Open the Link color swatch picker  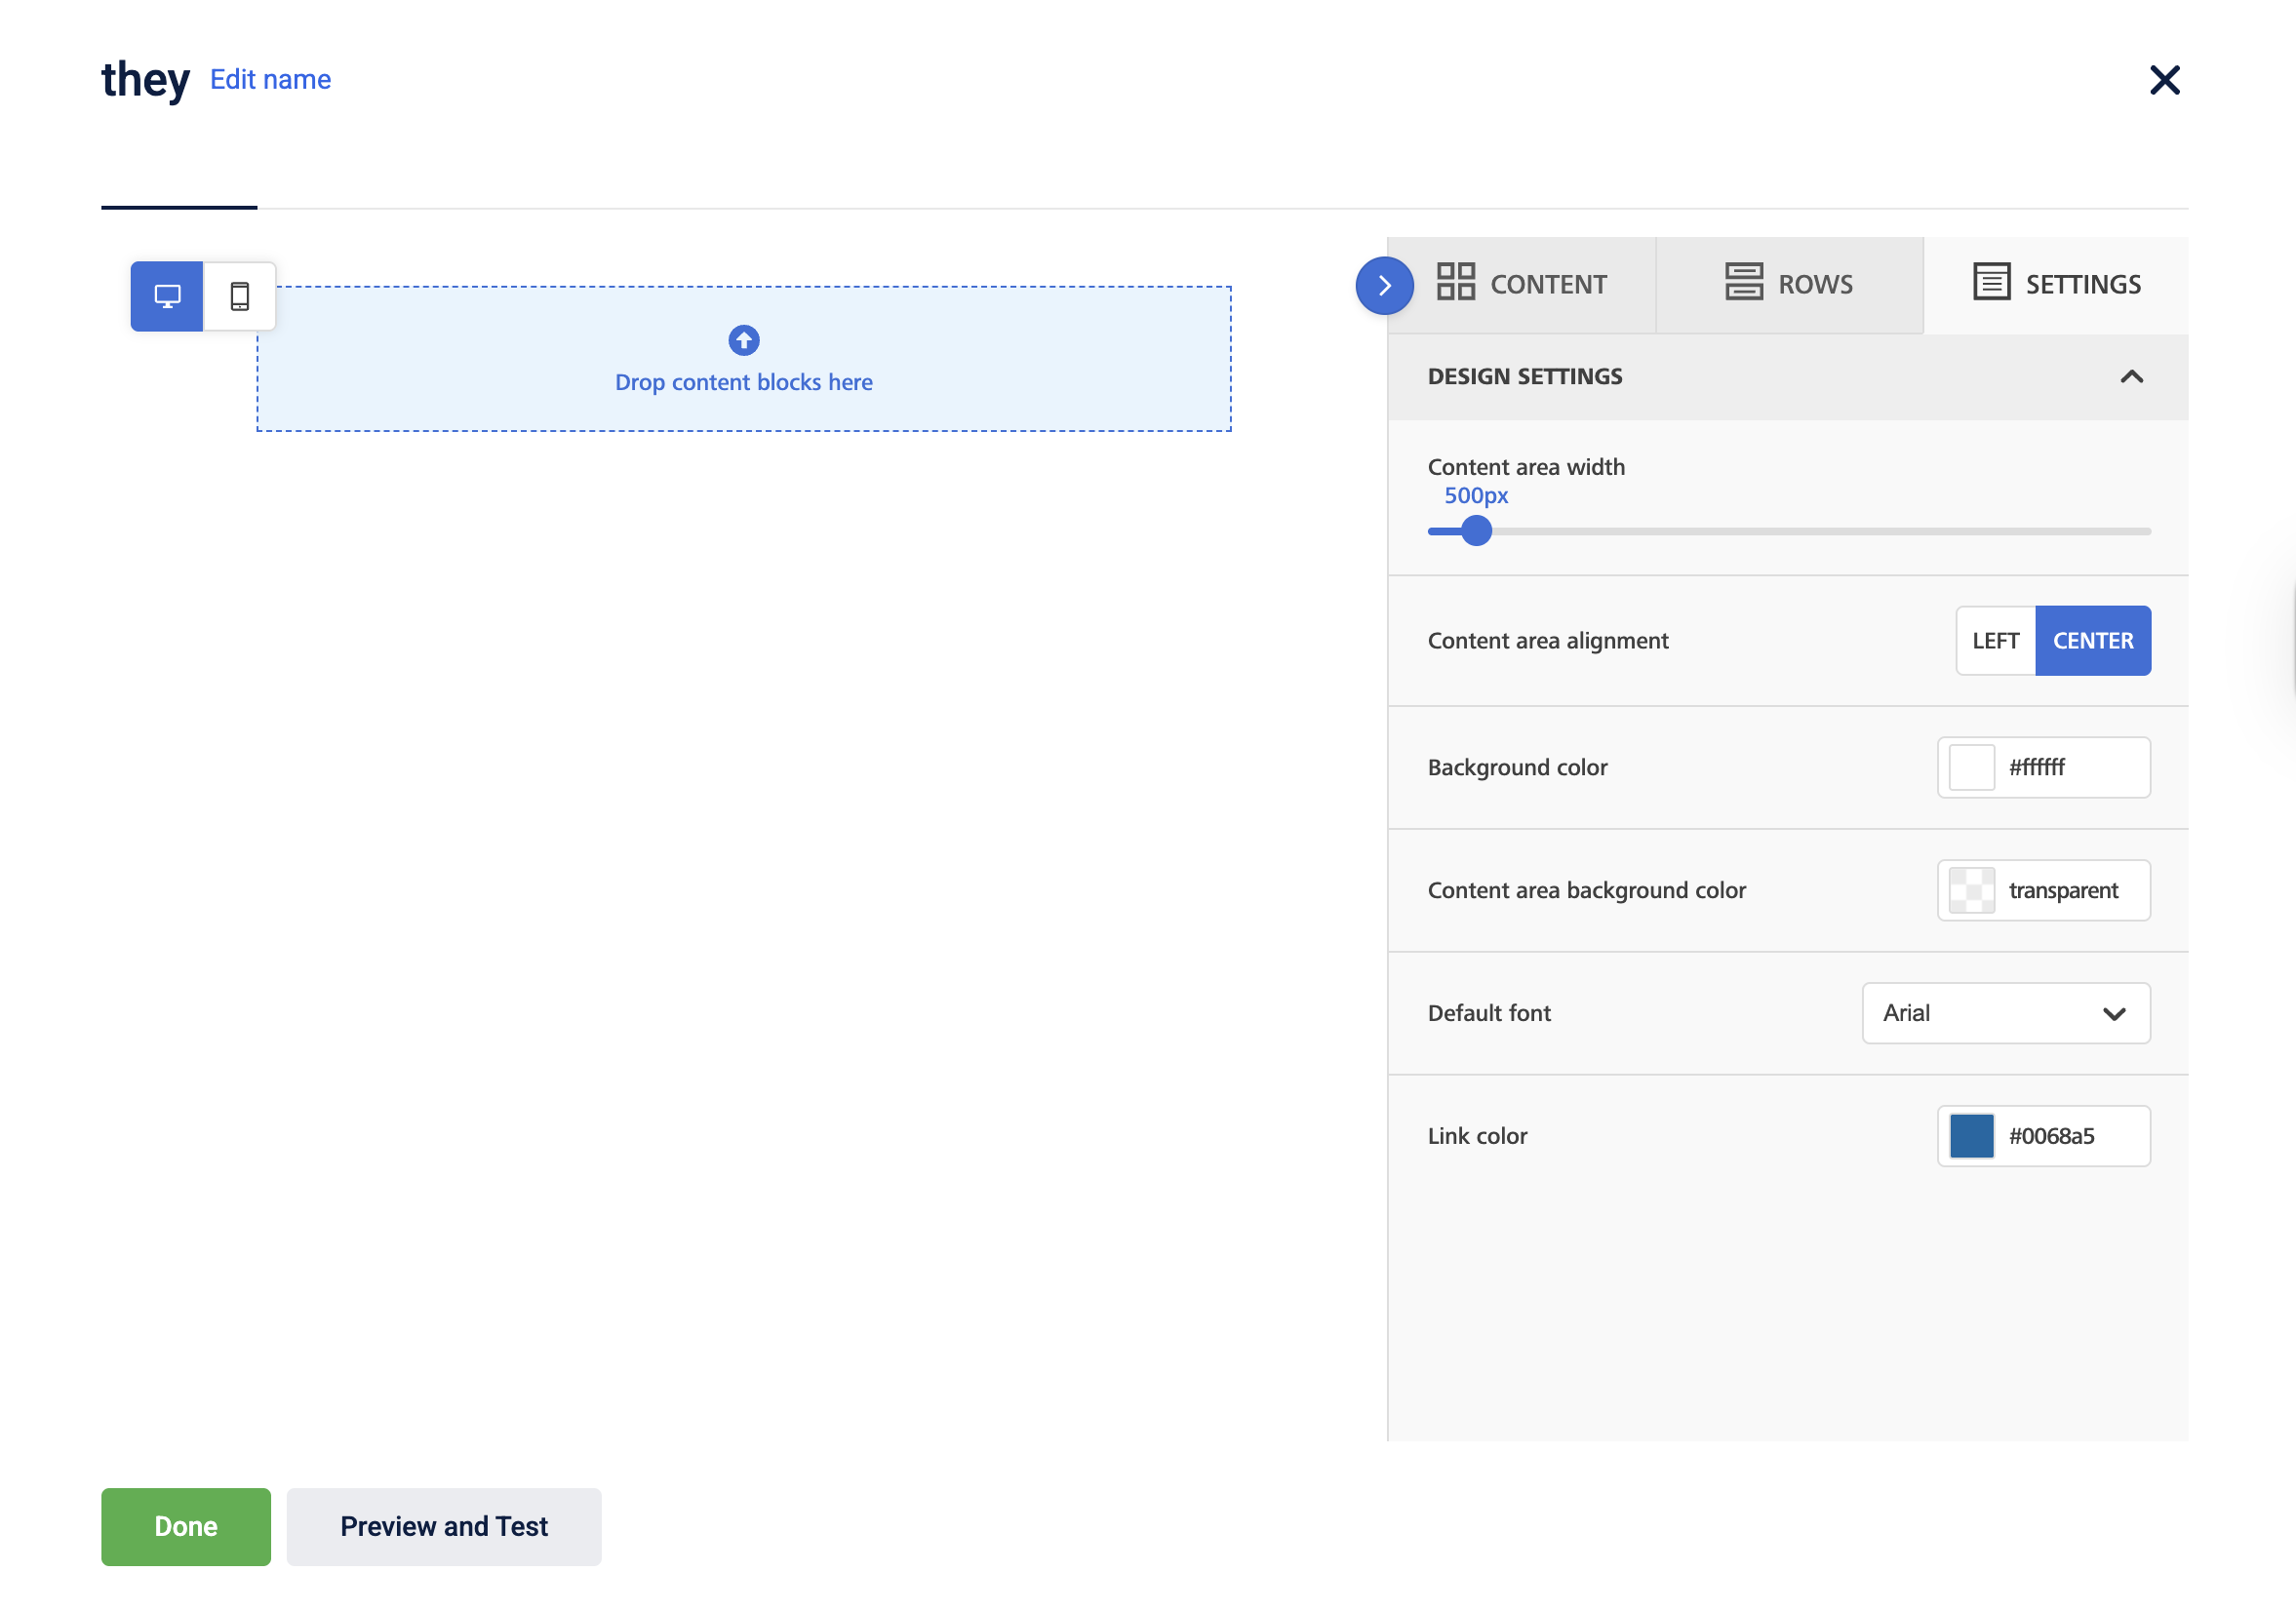1971,1136
